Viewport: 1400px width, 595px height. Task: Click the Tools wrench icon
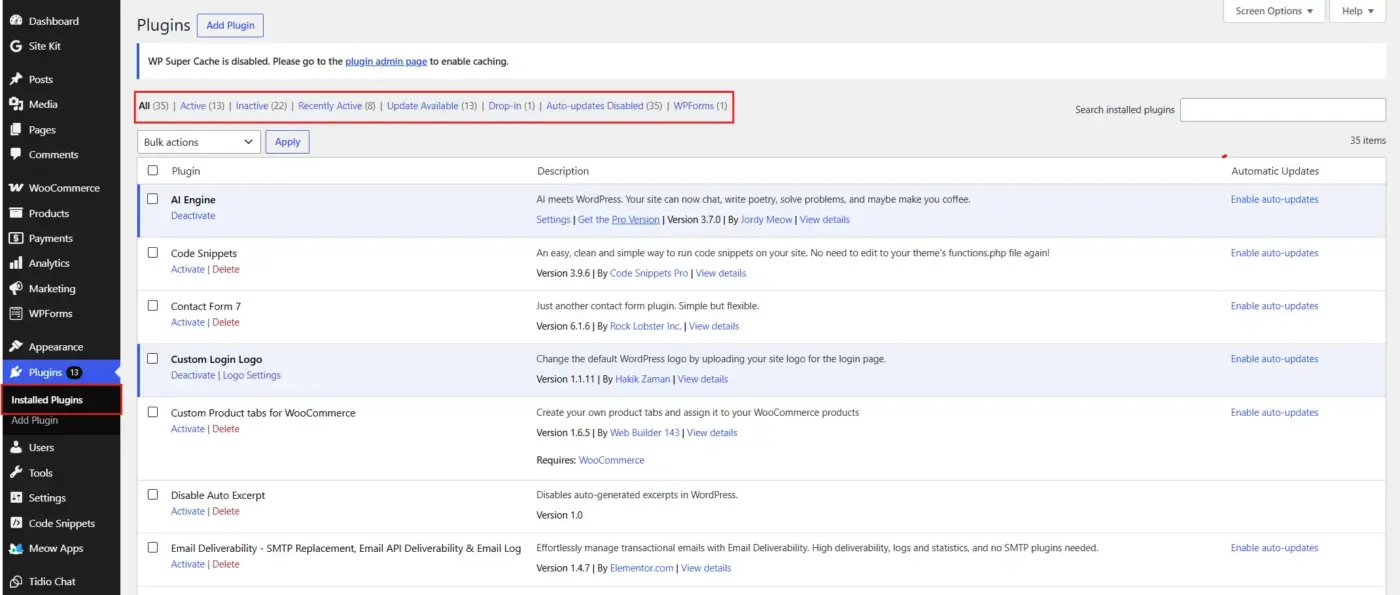[x=16, y=473]
